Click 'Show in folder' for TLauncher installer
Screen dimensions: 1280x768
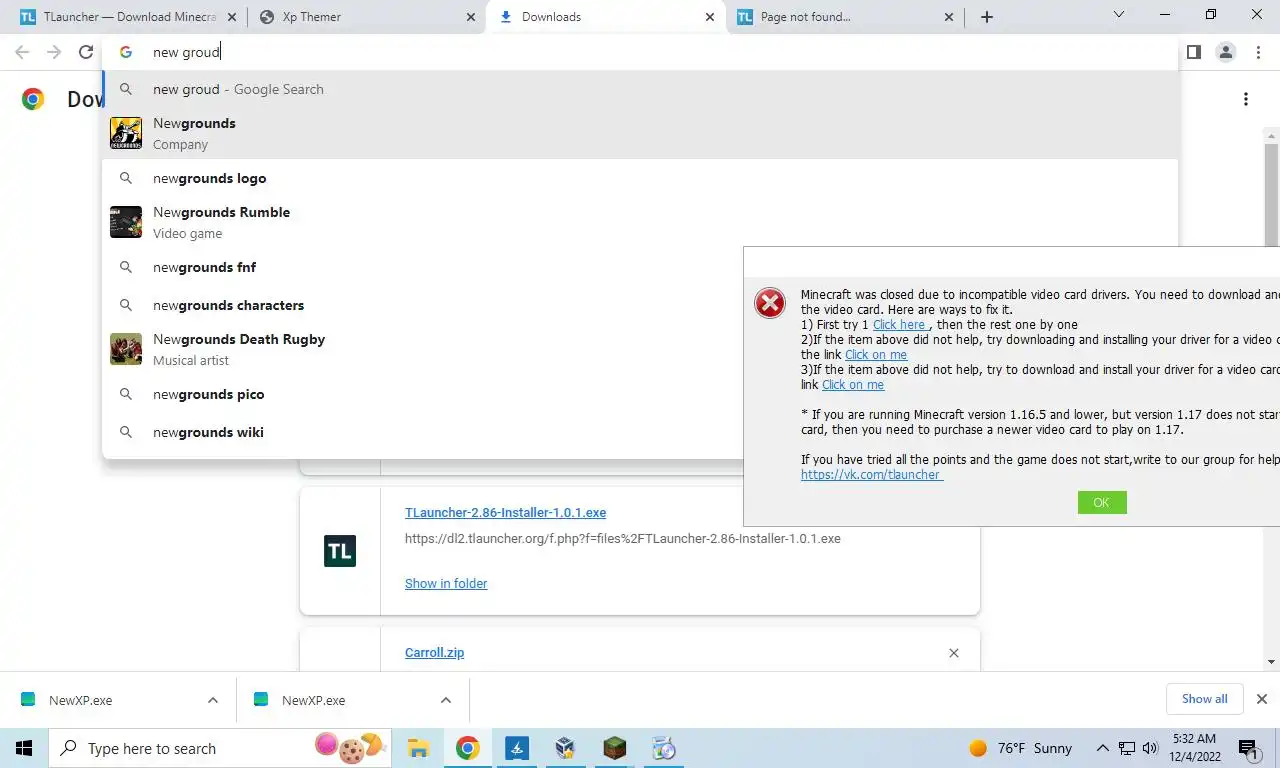coord(446,583)
